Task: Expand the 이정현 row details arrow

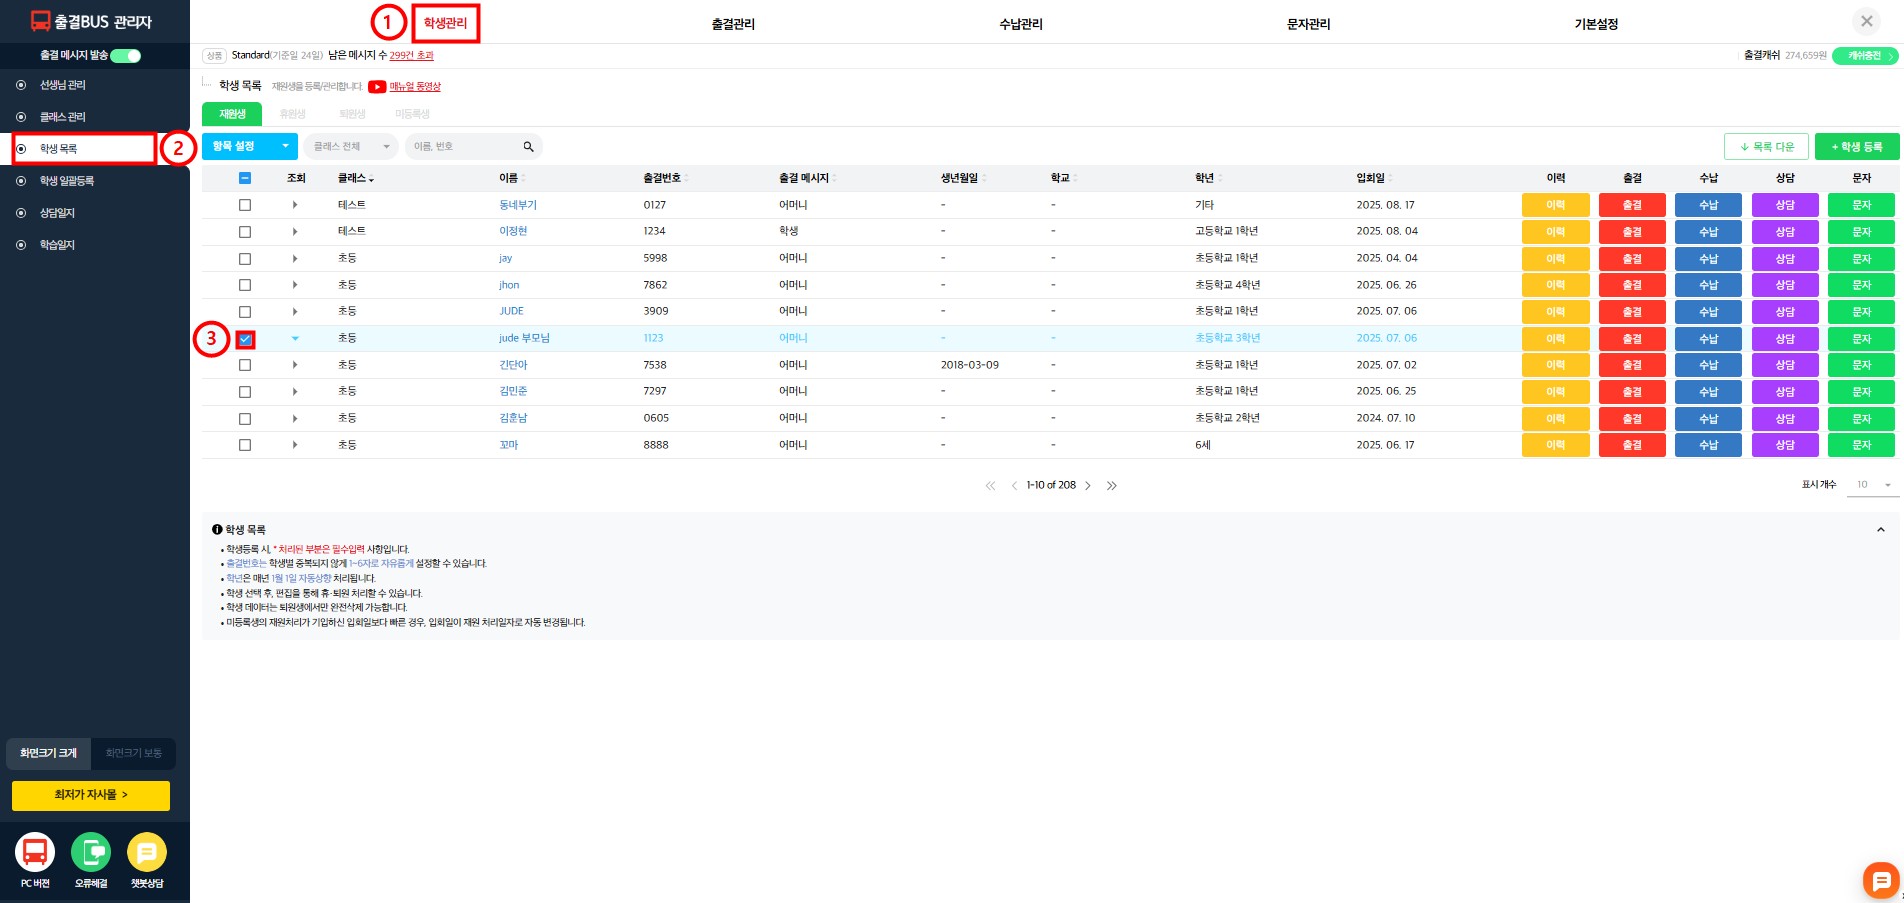Action: (x=295, y=232)
